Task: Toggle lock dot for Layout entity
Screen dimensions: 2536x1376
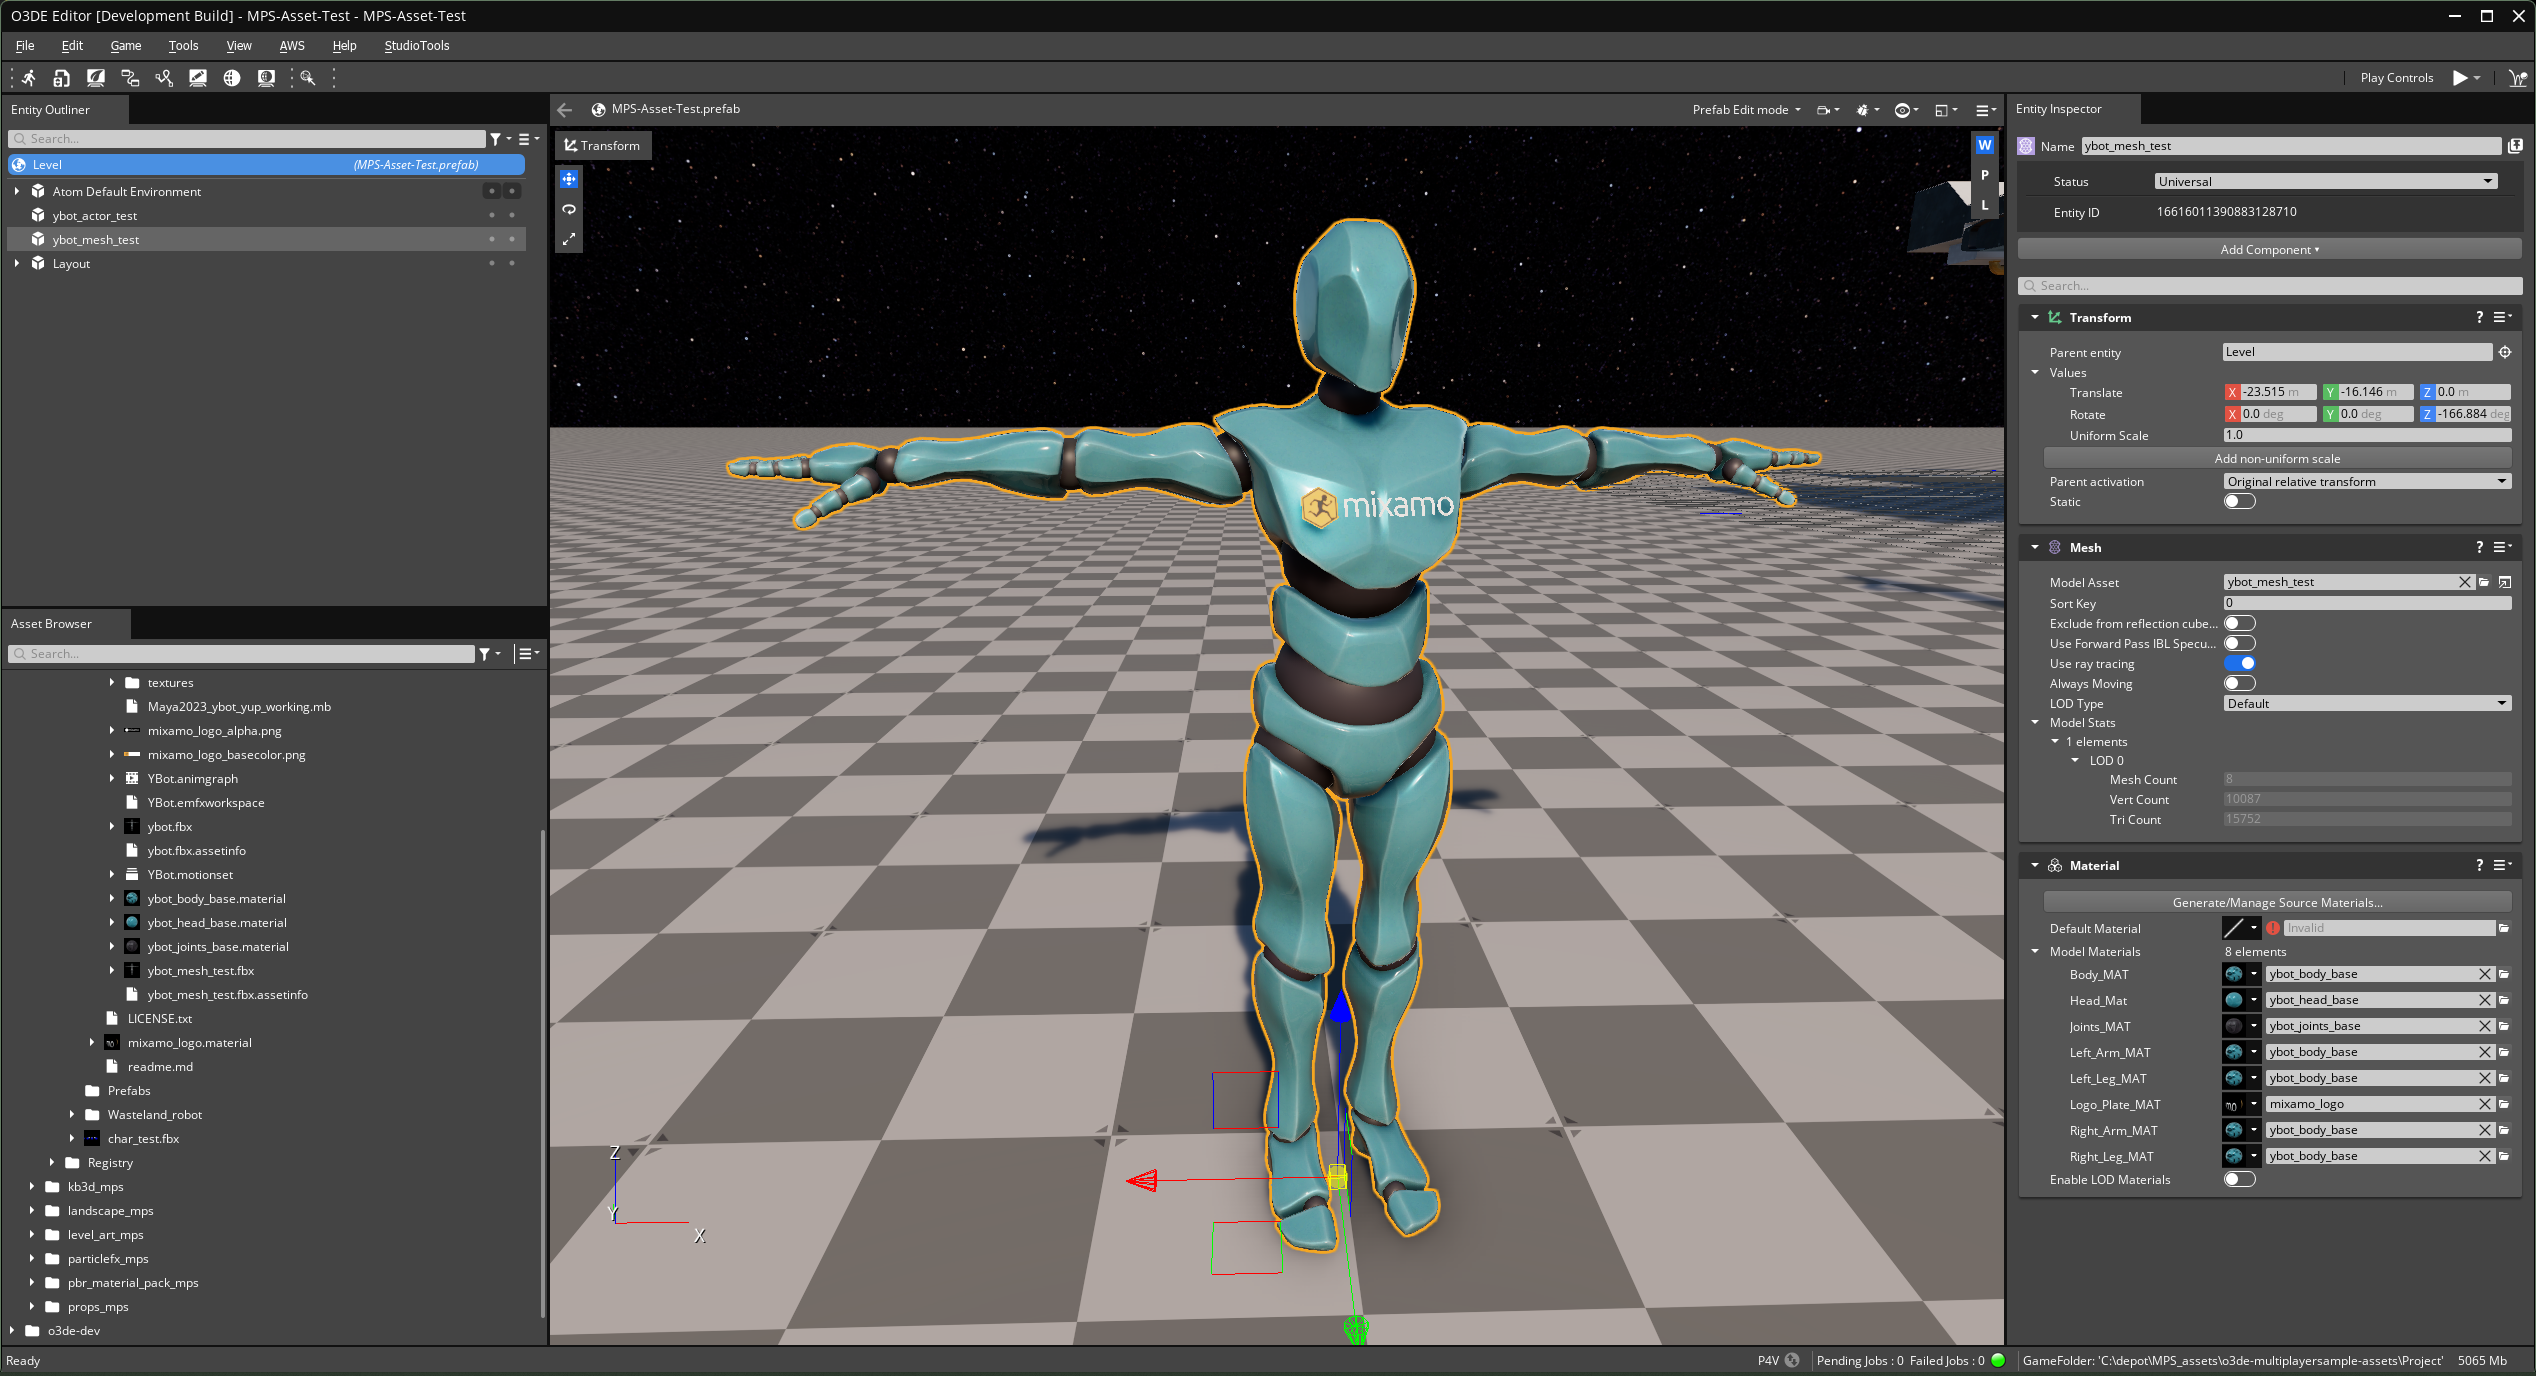Action: pos(512,263)
